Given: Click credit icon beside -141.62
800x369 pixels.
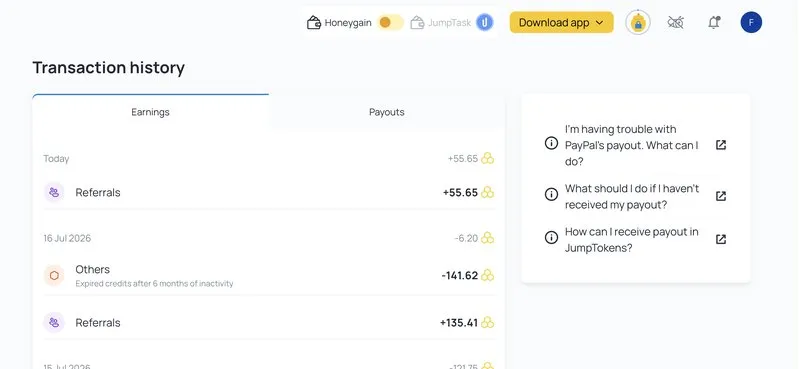Looking at the screenshot, I should (x=488, y=276).
